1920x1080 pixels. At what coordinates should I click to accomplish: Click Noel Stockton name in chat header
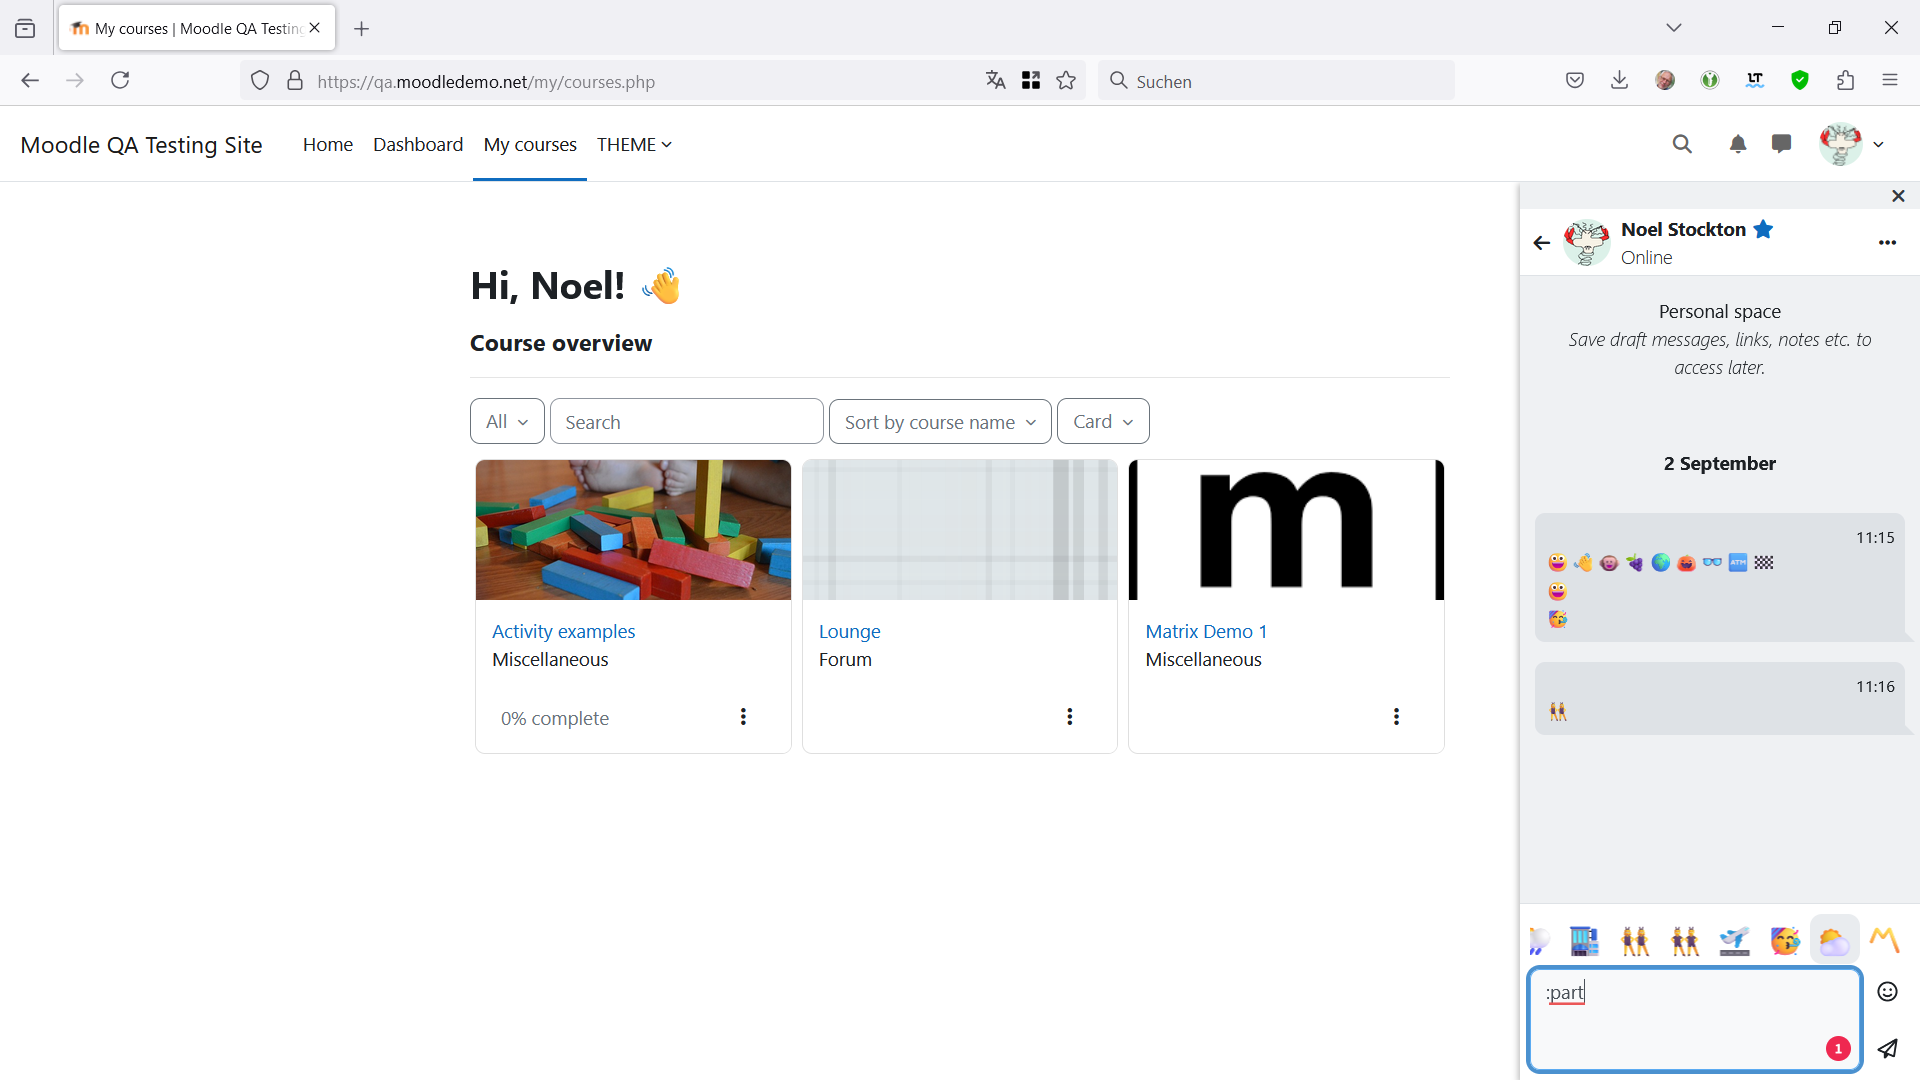pos(1683,229)
